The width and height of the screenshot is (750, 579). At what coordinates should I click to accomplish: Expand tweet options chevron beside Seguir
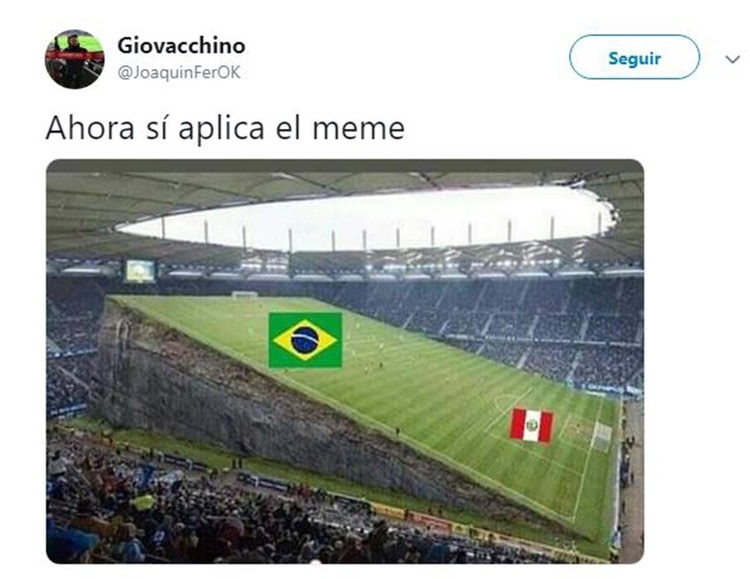point(732,60)
